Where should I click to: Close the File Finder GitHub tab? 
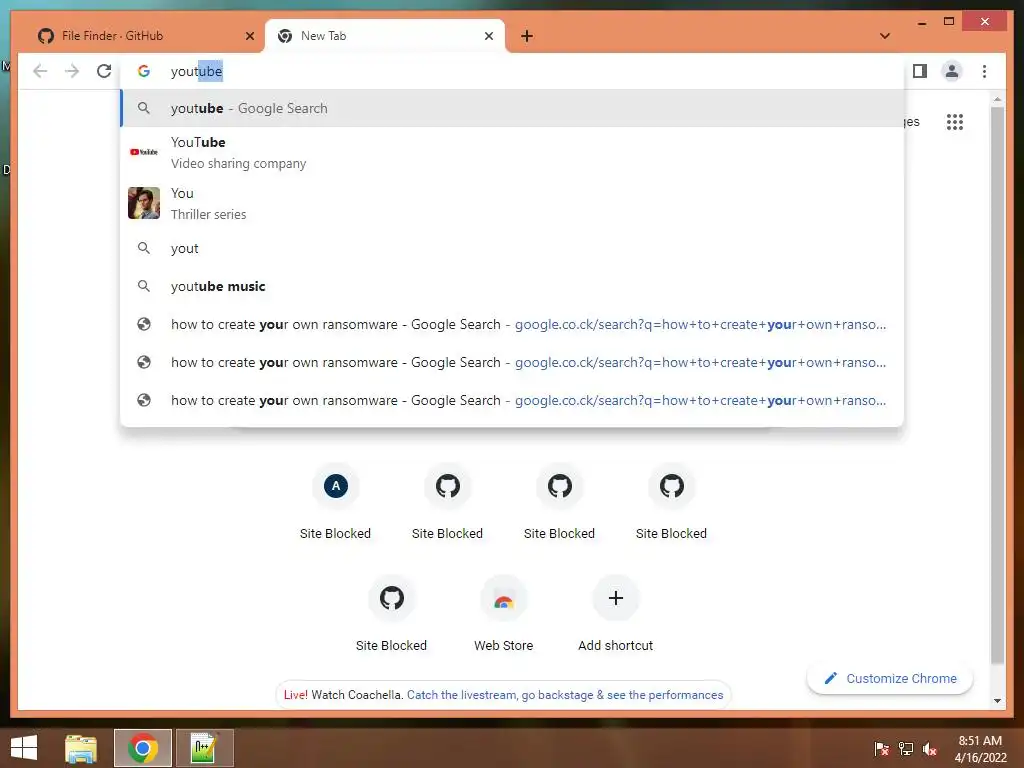[249, 36]
